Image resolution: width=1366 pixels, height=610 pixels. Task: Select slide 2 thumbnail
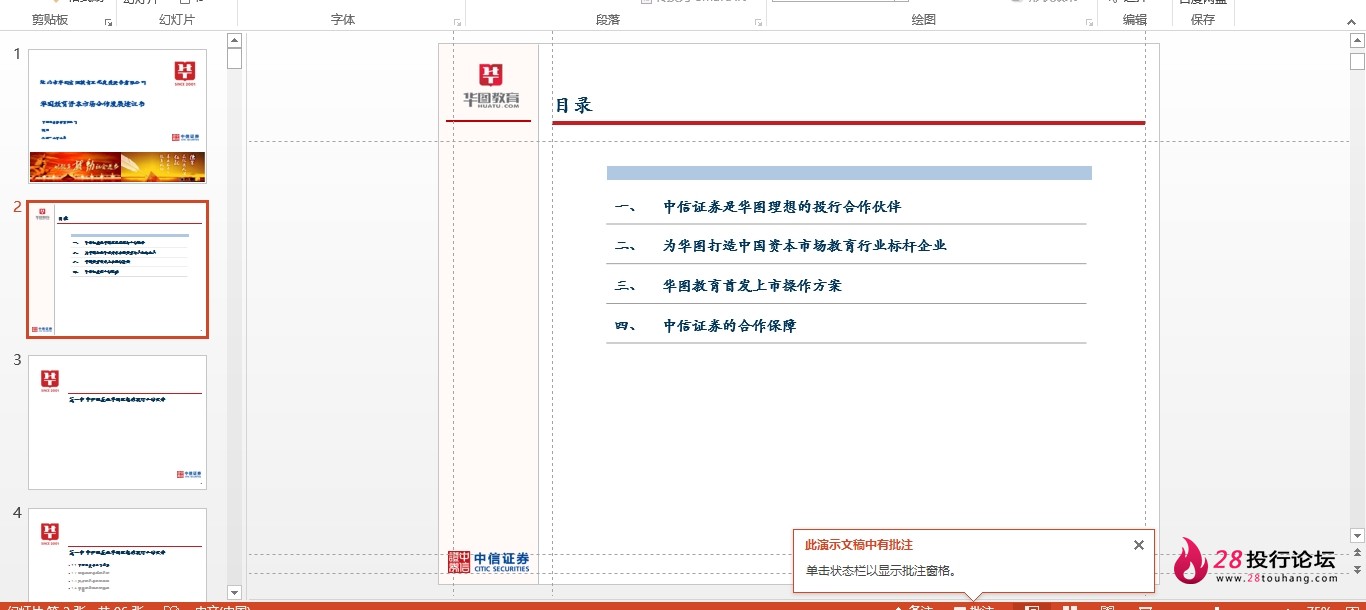[117, 270]
